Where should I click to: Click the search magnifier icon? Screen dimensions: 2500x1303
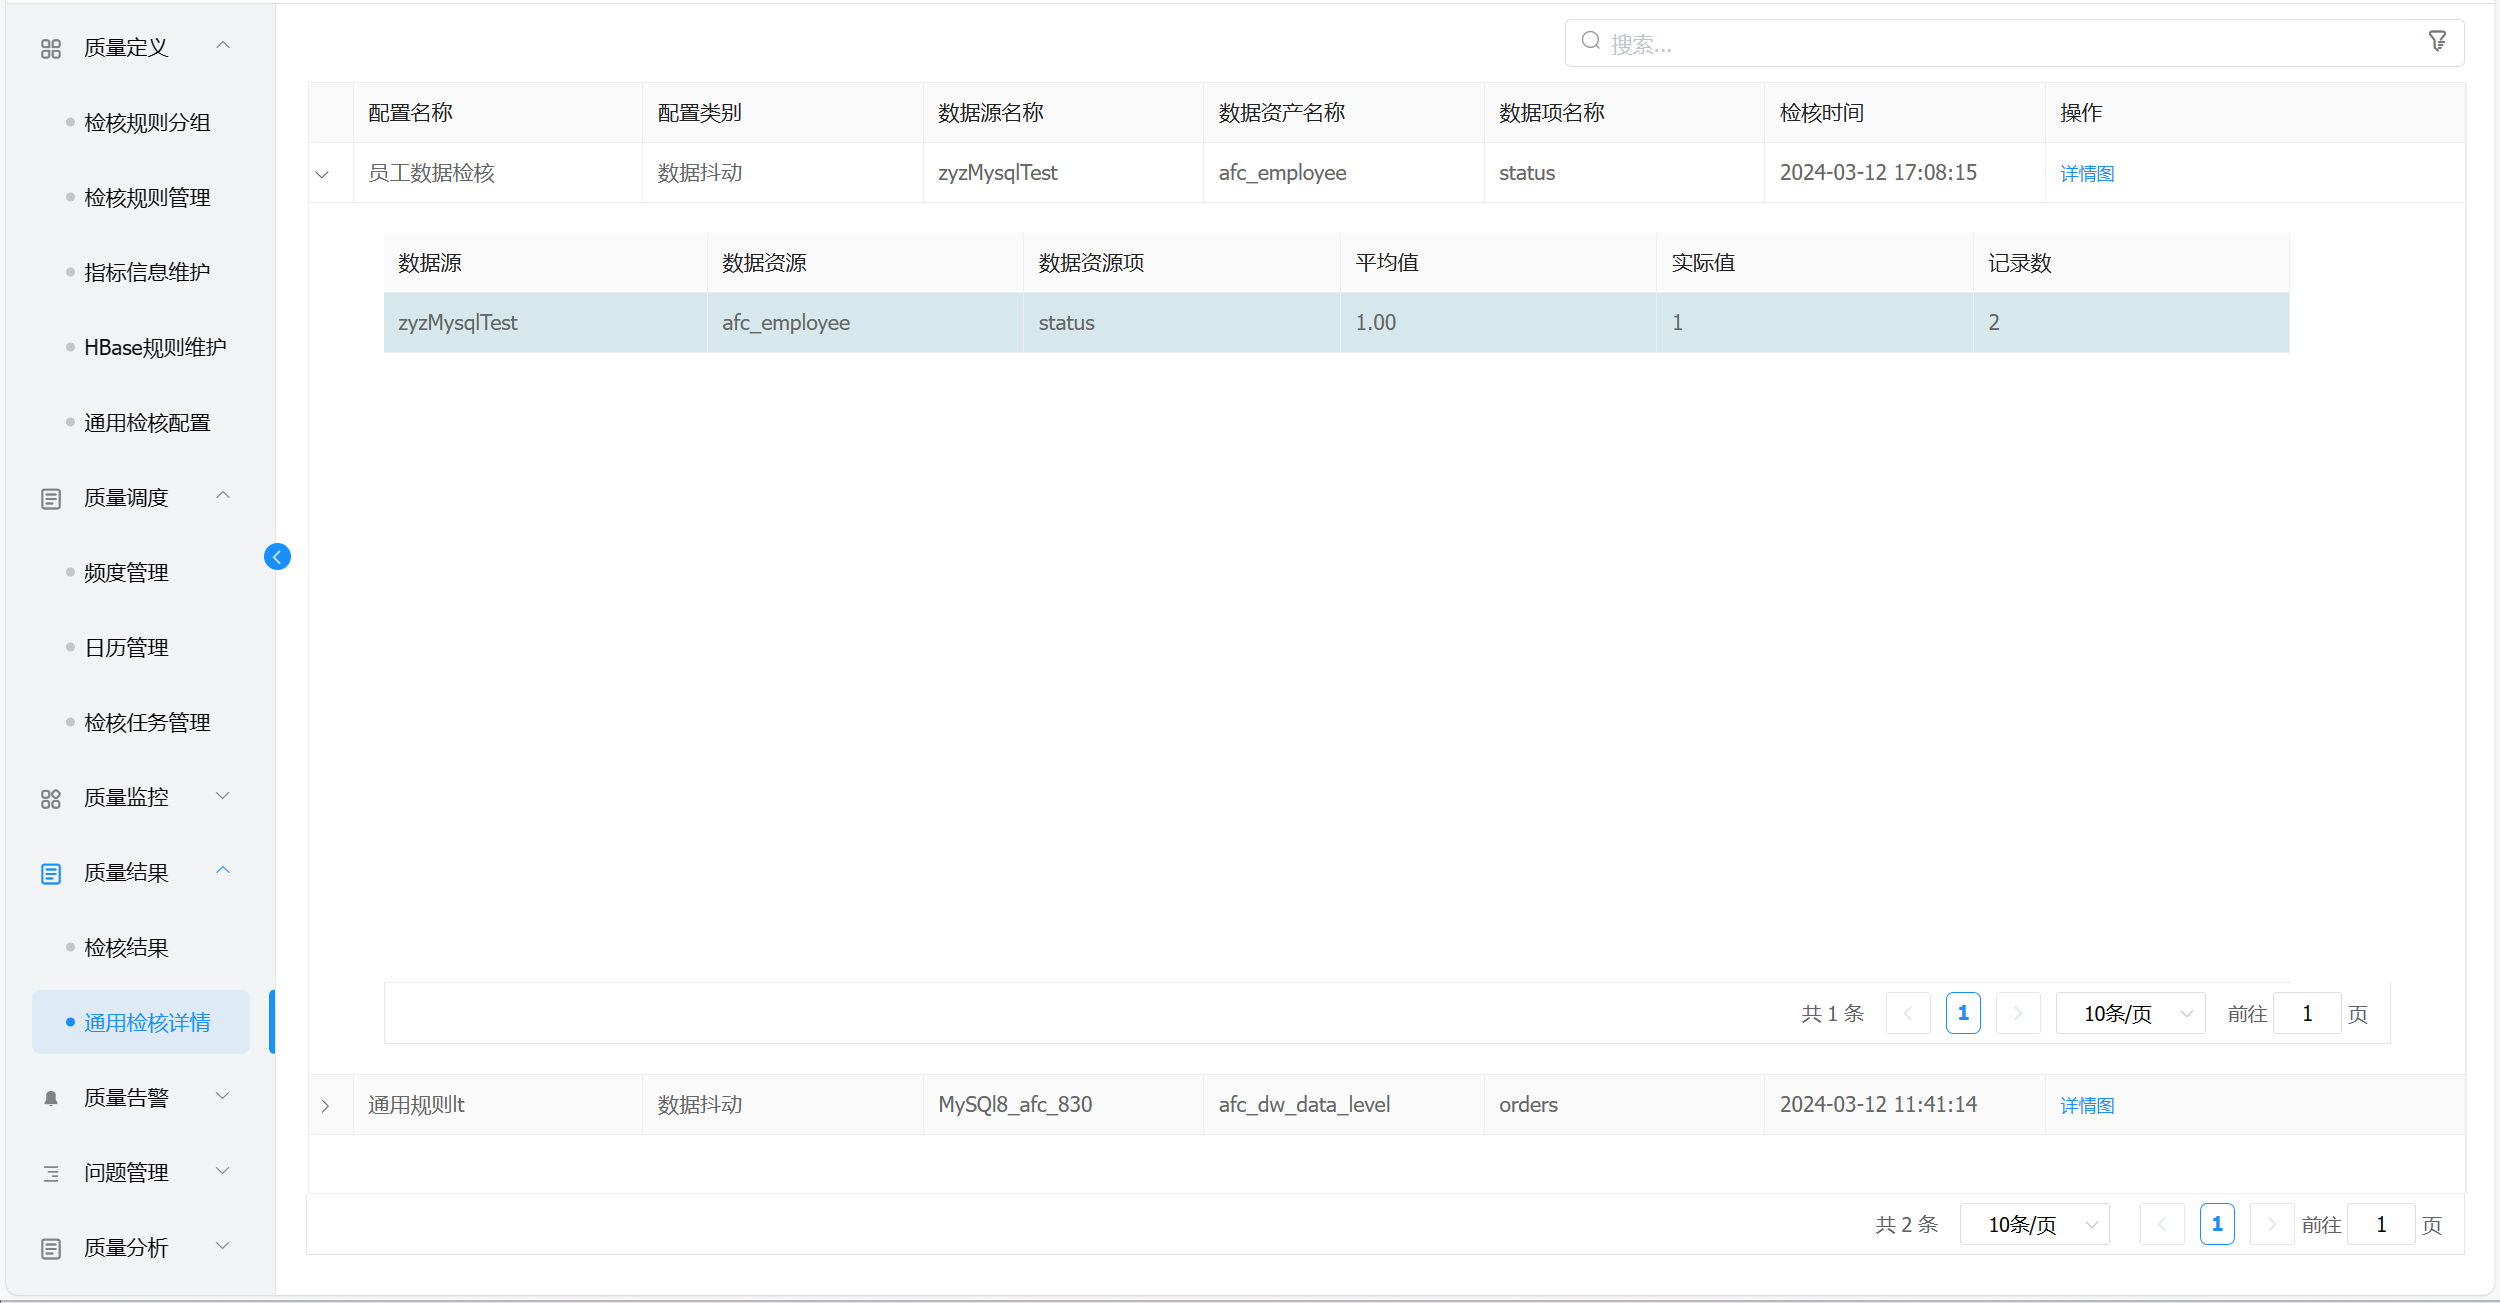(x=1590, y=41)
